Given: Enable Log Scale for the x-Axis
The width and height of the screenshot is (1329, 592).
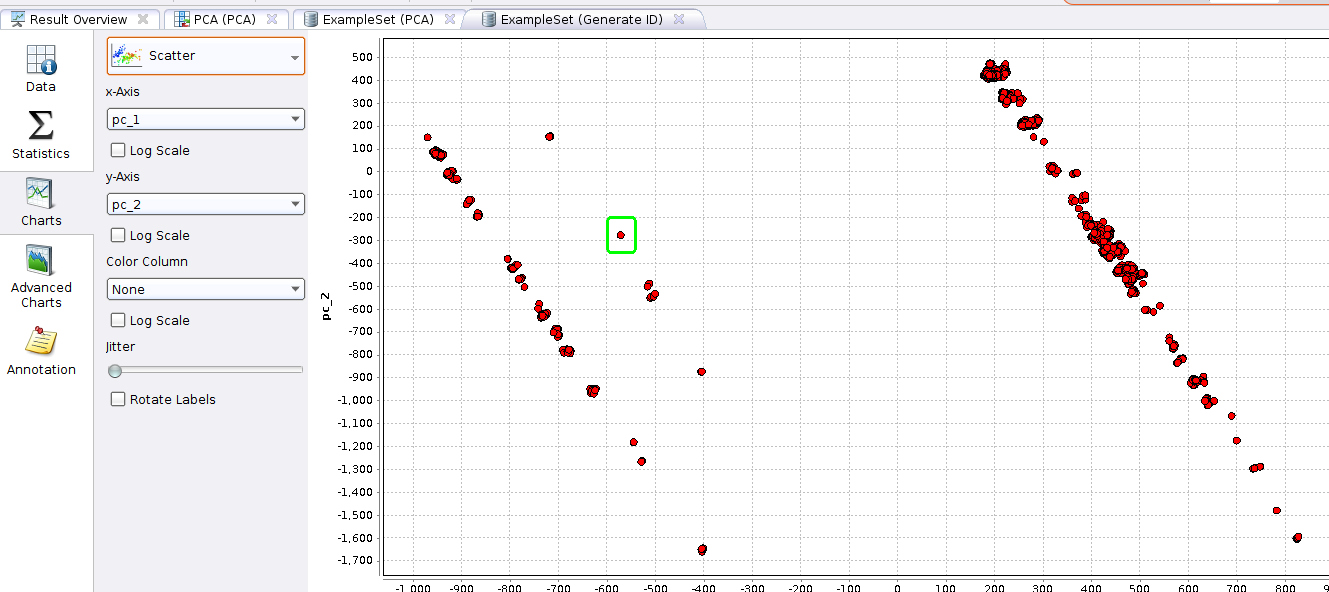Looking at the screenshot, I should click(x=116, y=150).
